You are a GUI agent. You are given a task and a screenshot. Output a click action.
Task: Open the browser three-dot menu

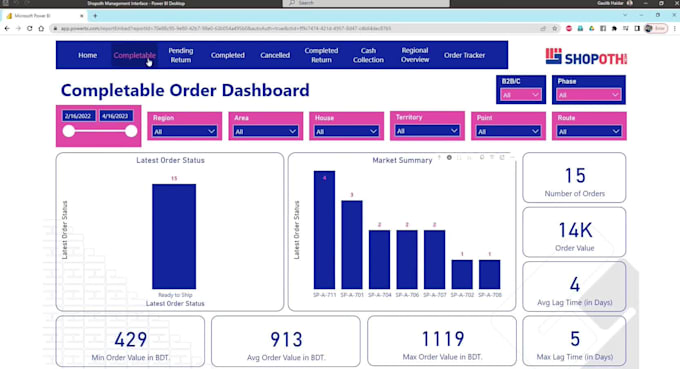(674, 28)
